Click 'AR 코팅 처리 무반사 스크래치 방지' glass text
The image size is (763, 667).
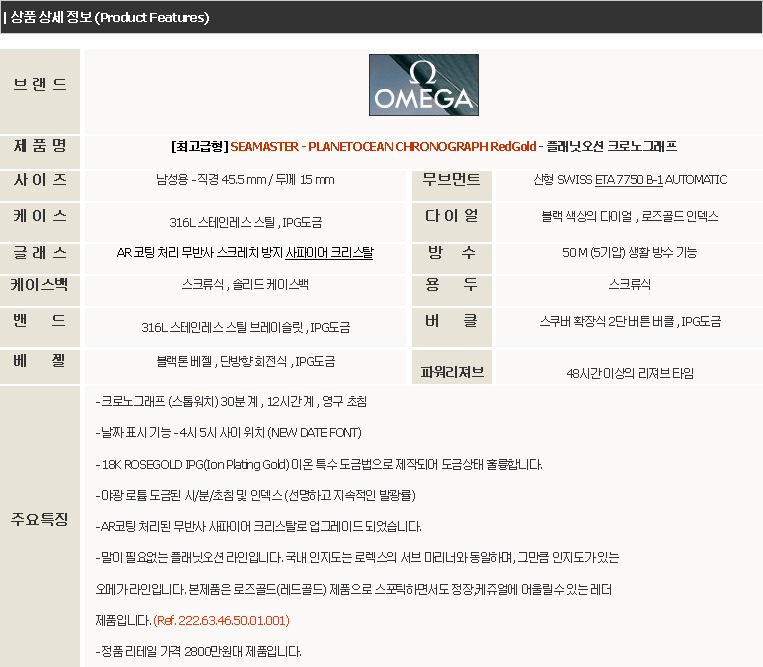point(200,253)
